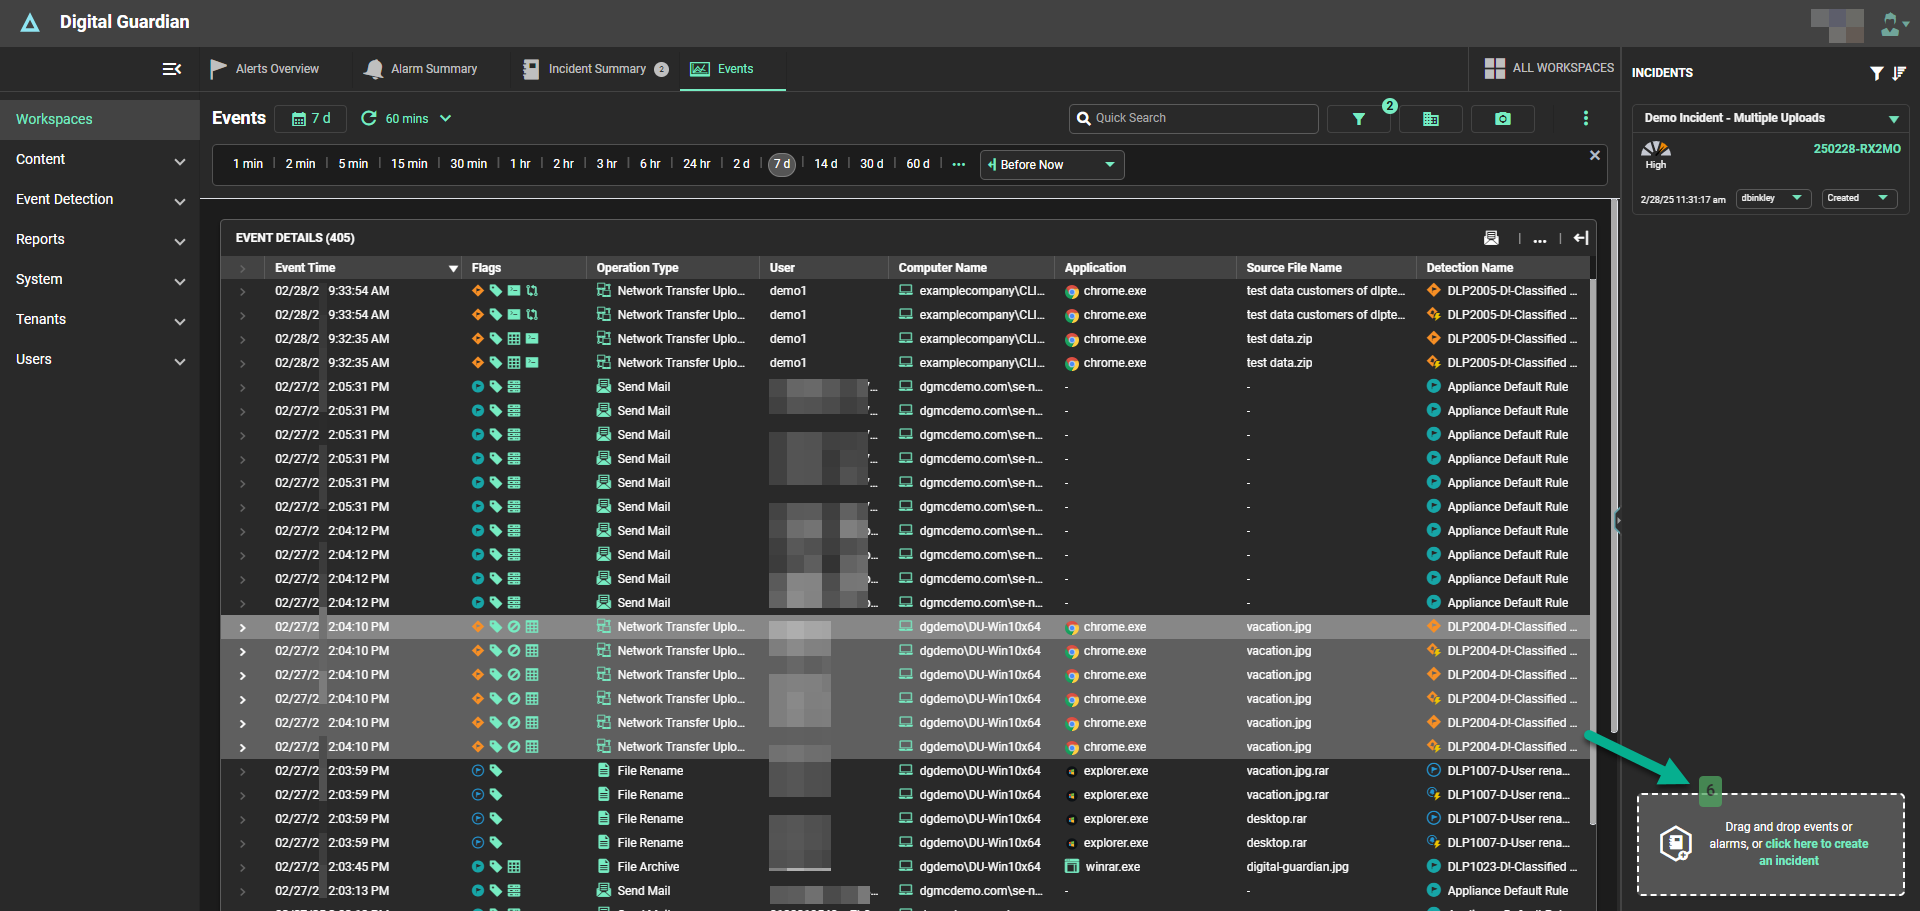Select the winrar.exe File Archive row

pyautogui.click(x=905, y=867)
